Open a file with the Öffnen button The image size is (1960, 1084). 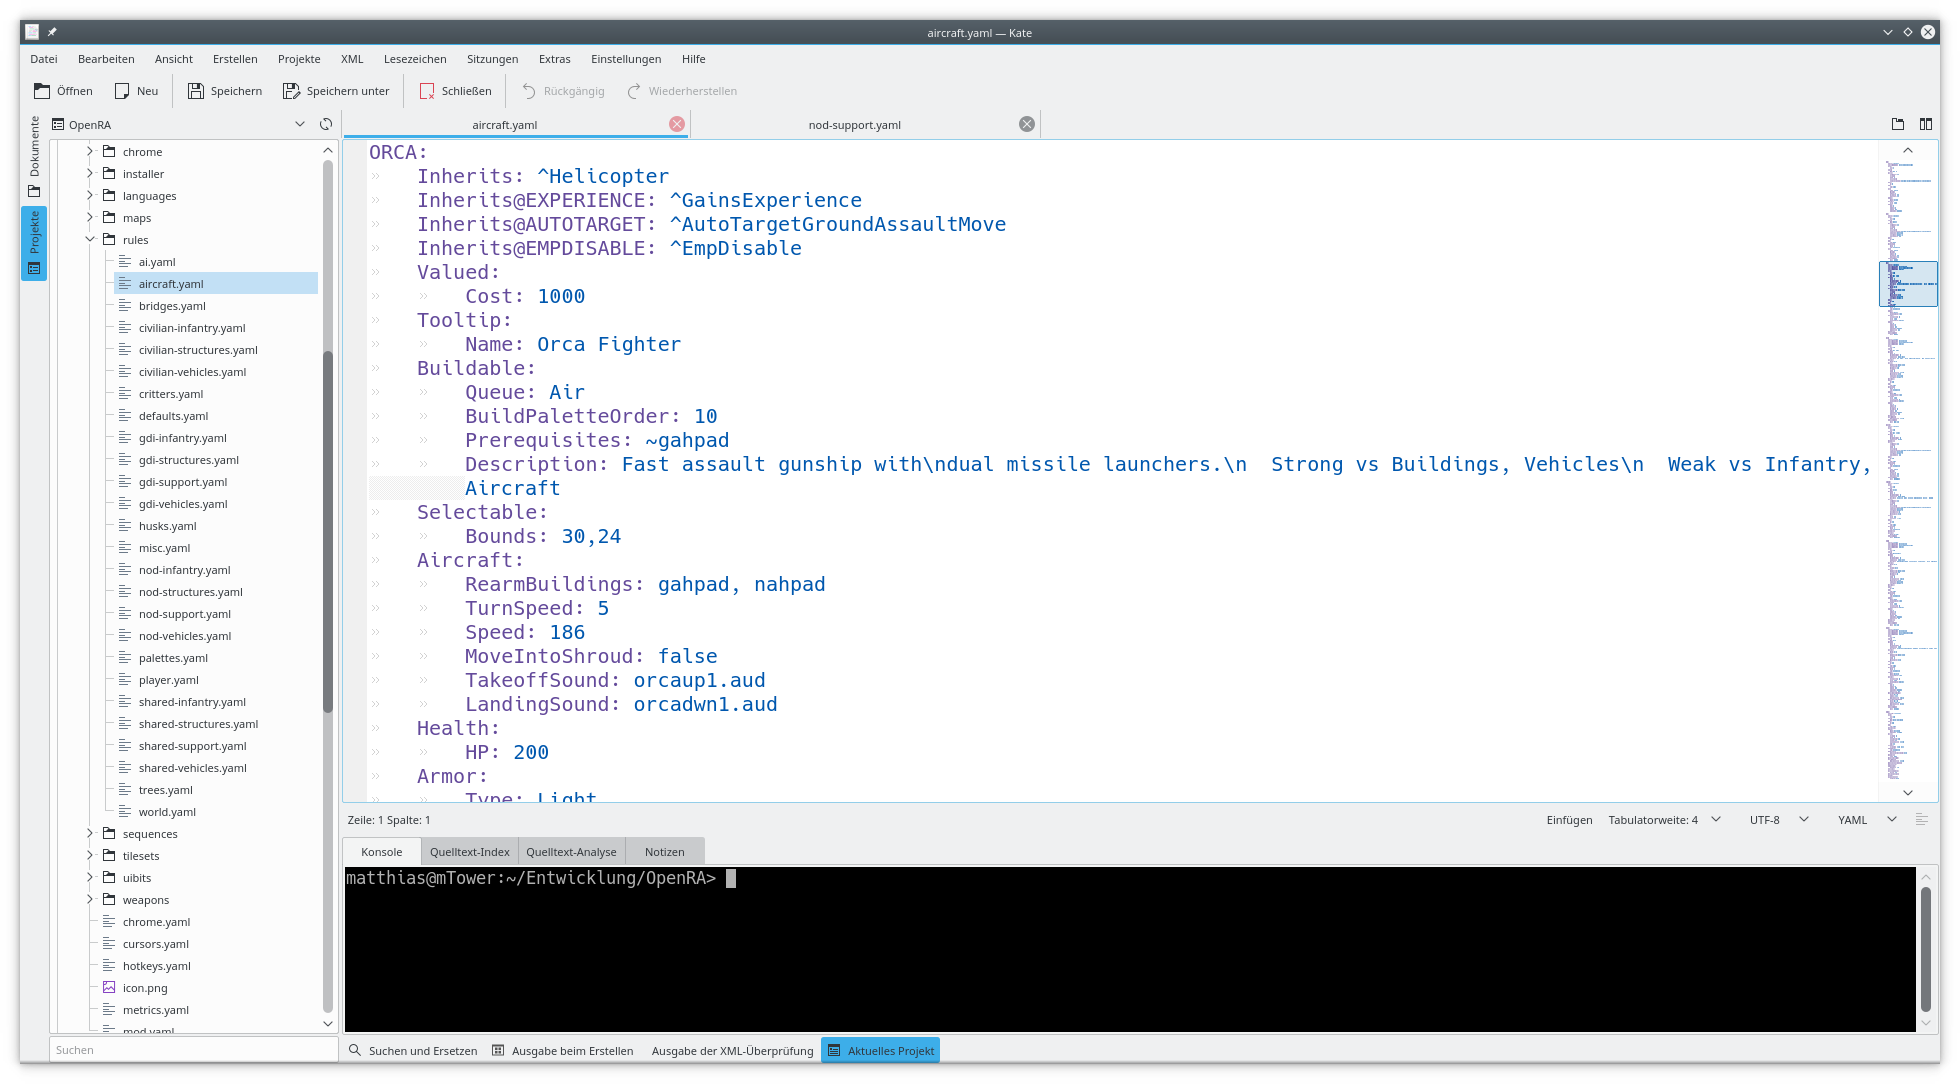point(63,91)
